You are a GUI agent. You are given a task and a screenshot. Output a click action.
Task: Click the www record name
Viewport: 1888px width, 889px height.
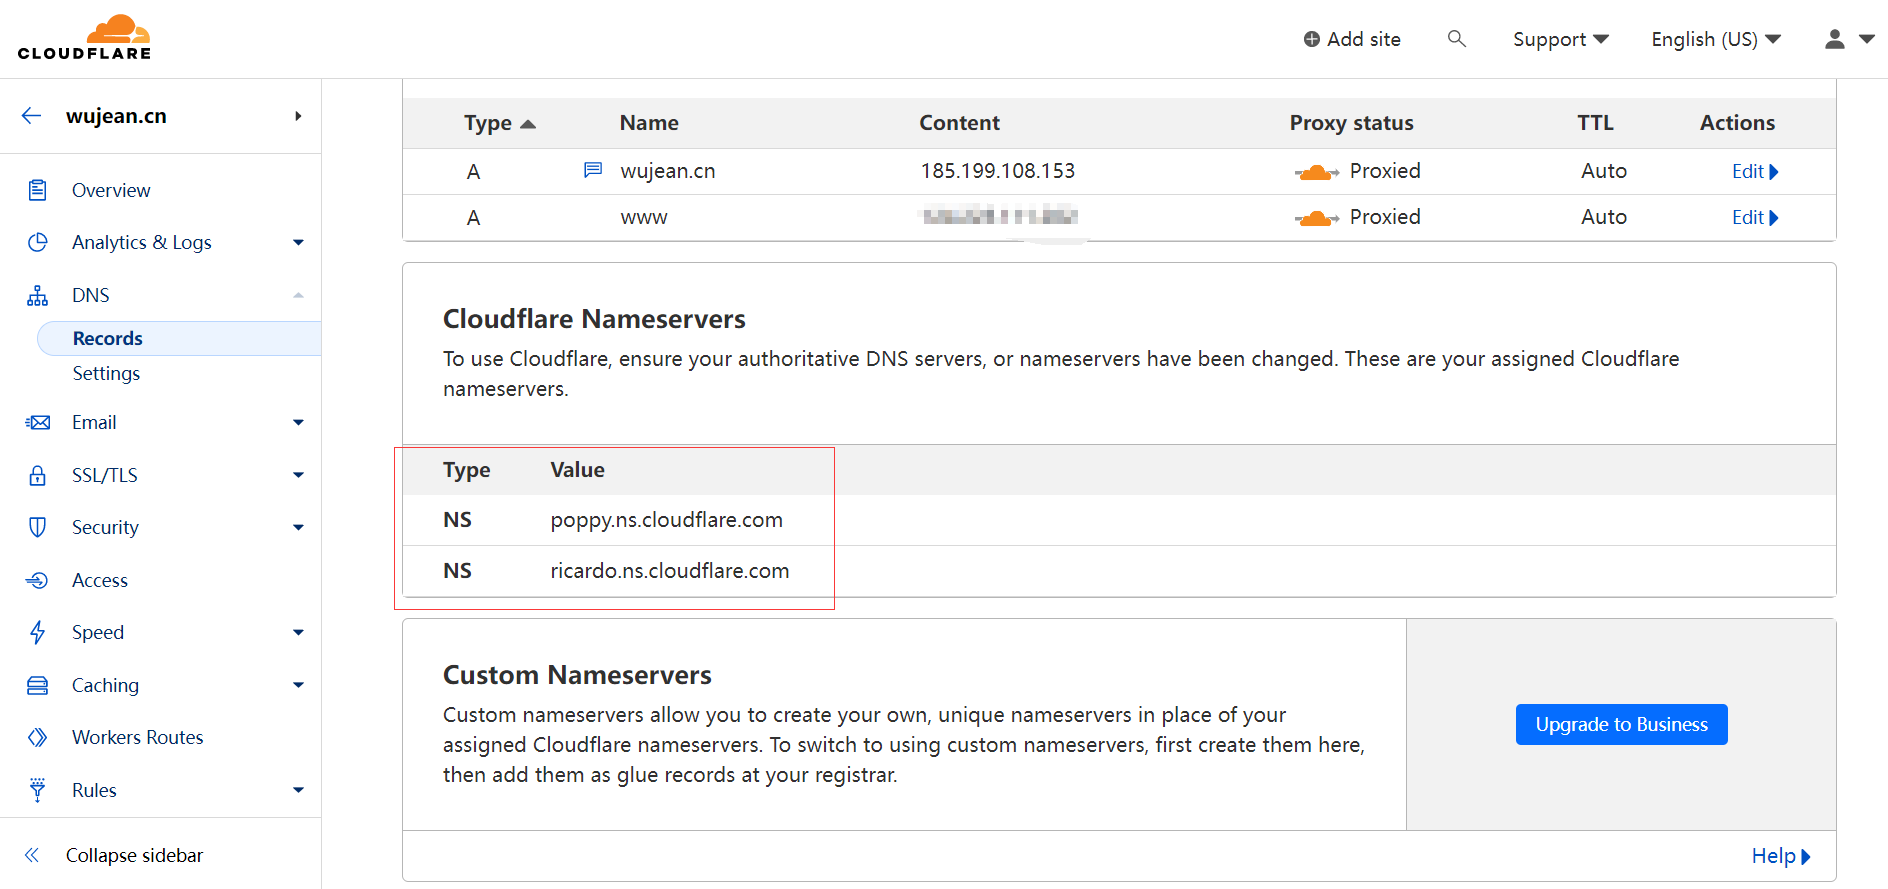click(x=644, y=217)
